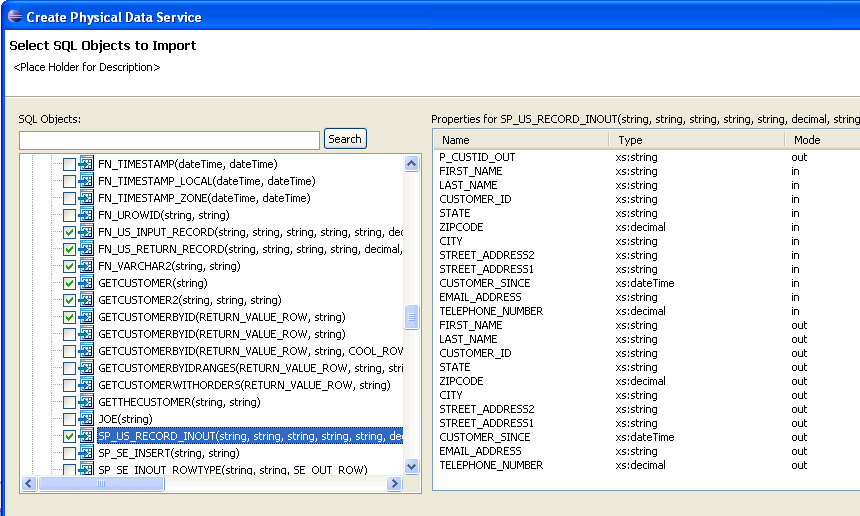The image size is (860, 516).
Task: Check the SP_SE_INSERT checkbox
Action: point(69,453)
